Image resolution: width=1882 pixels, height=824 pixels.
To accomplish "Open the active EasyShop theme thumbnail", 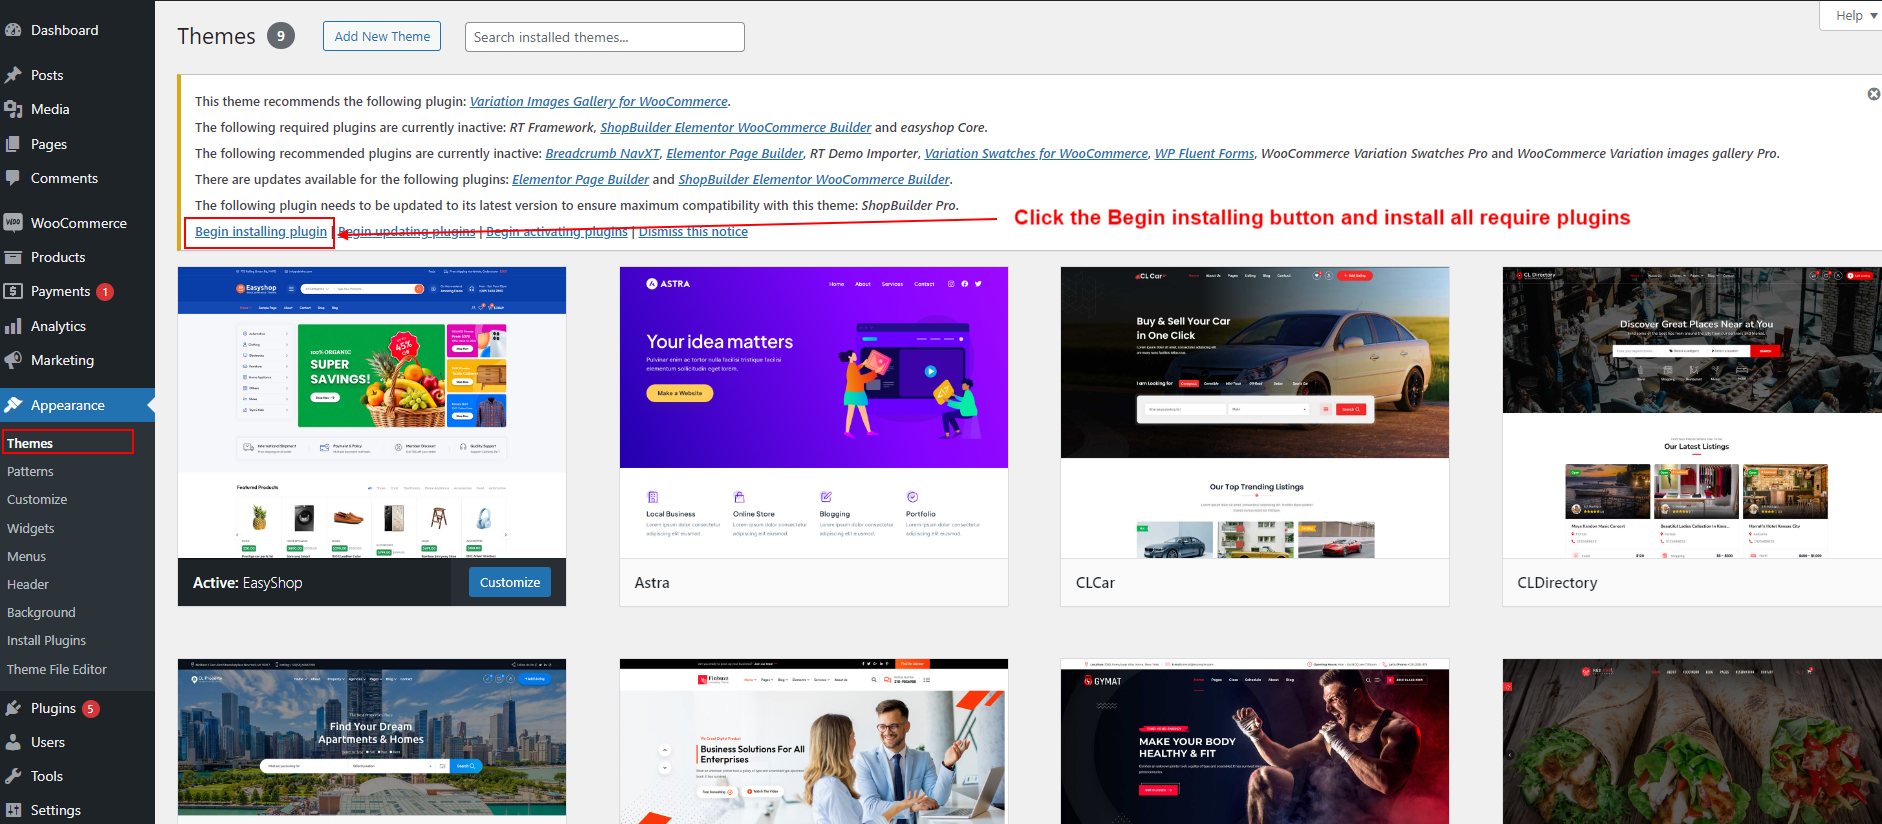I will pos(372,412).
